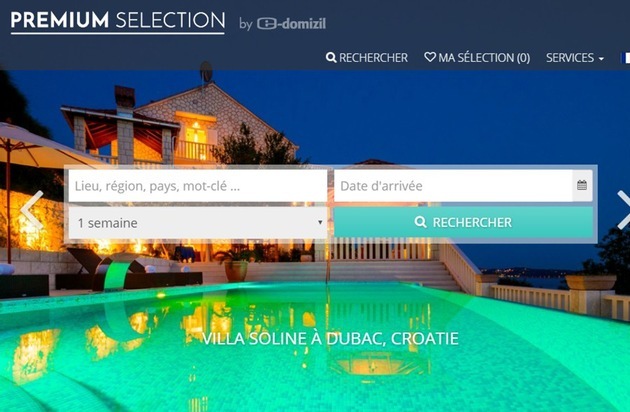Focus the Lieu, région, pays search field
This screenshot has width=630, height=412.
198,186
